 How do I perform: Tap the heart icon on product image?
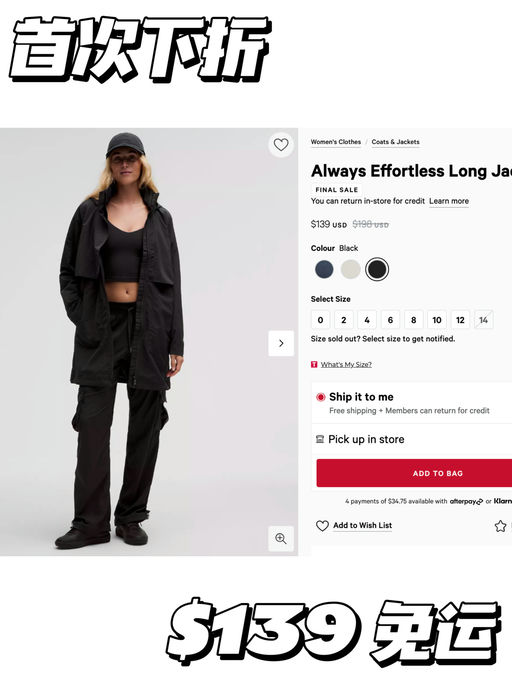[x=281, y=144]
